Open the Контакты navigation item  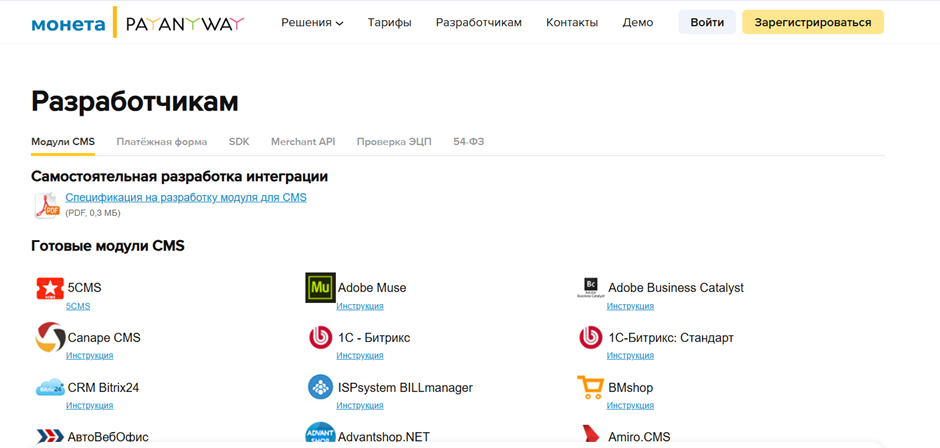[x=572, y=23]
